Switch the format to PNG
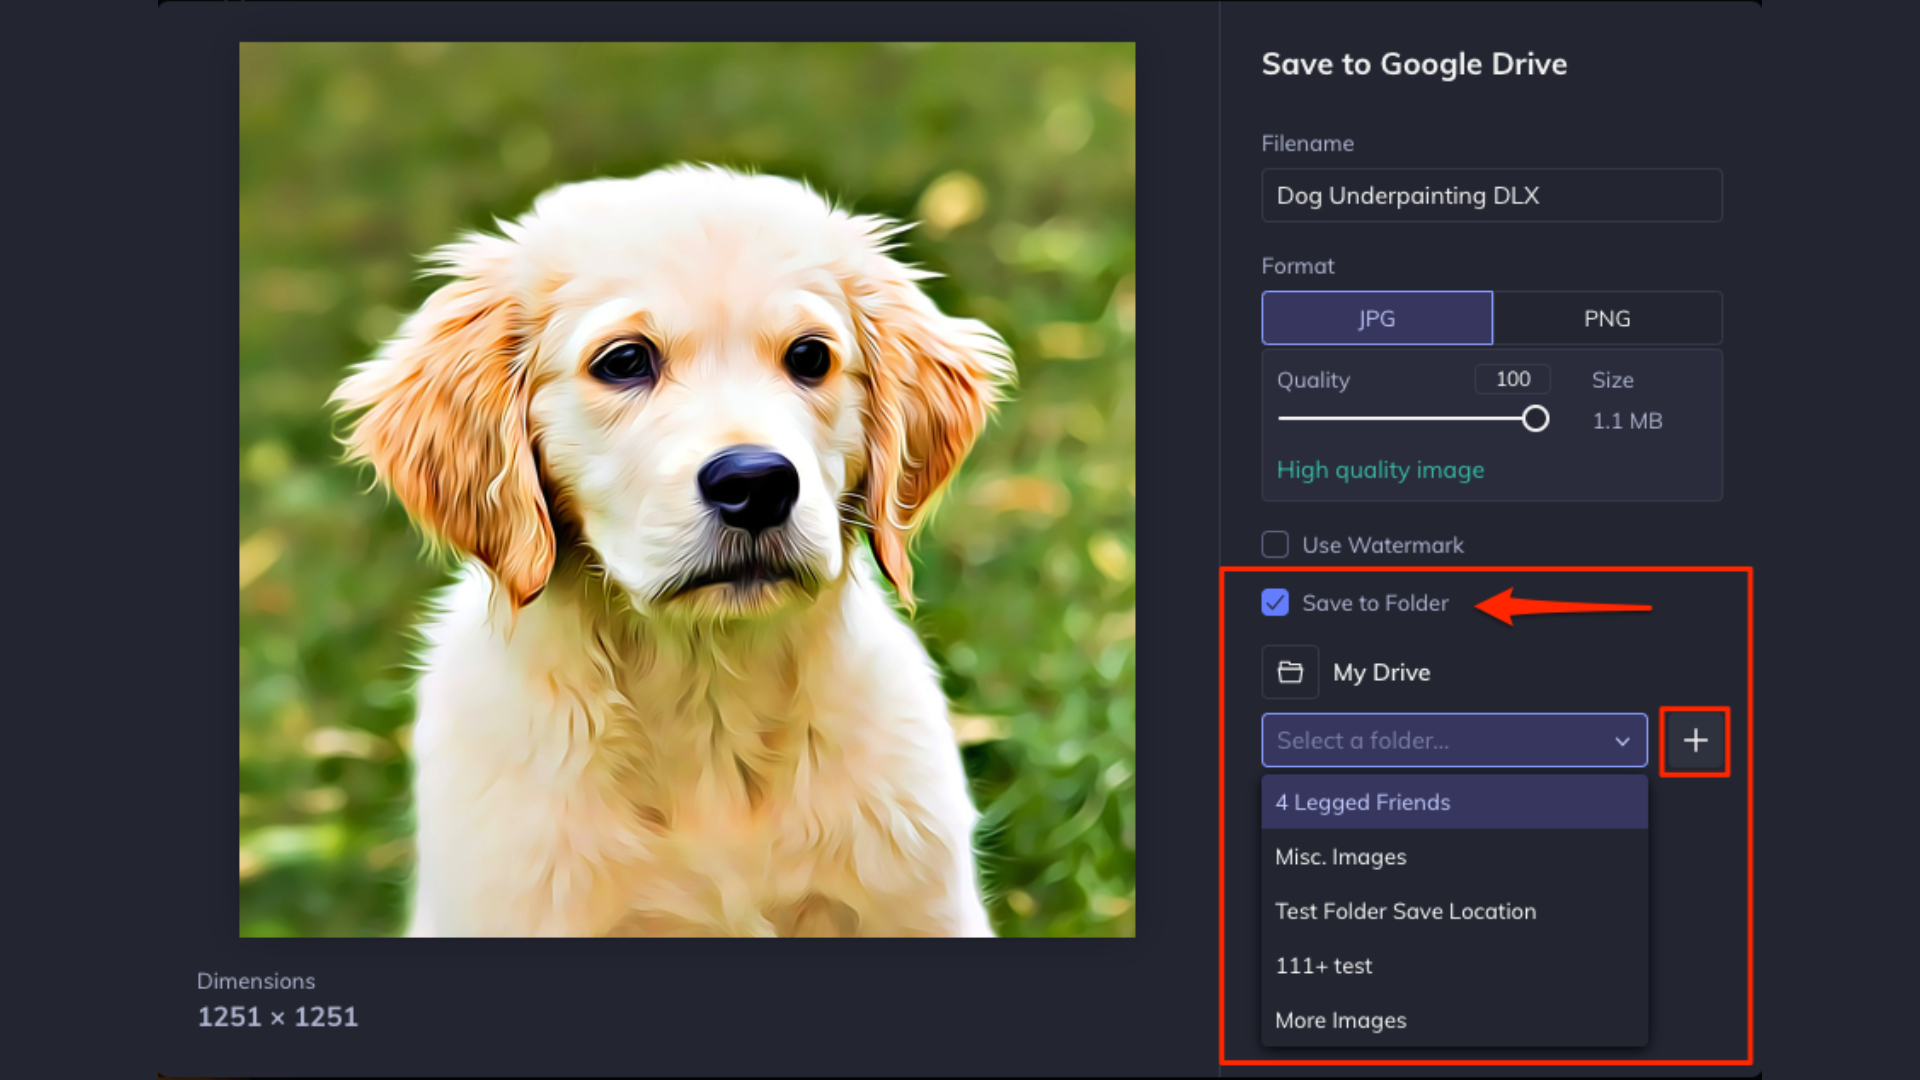 tap(1607, 318)
